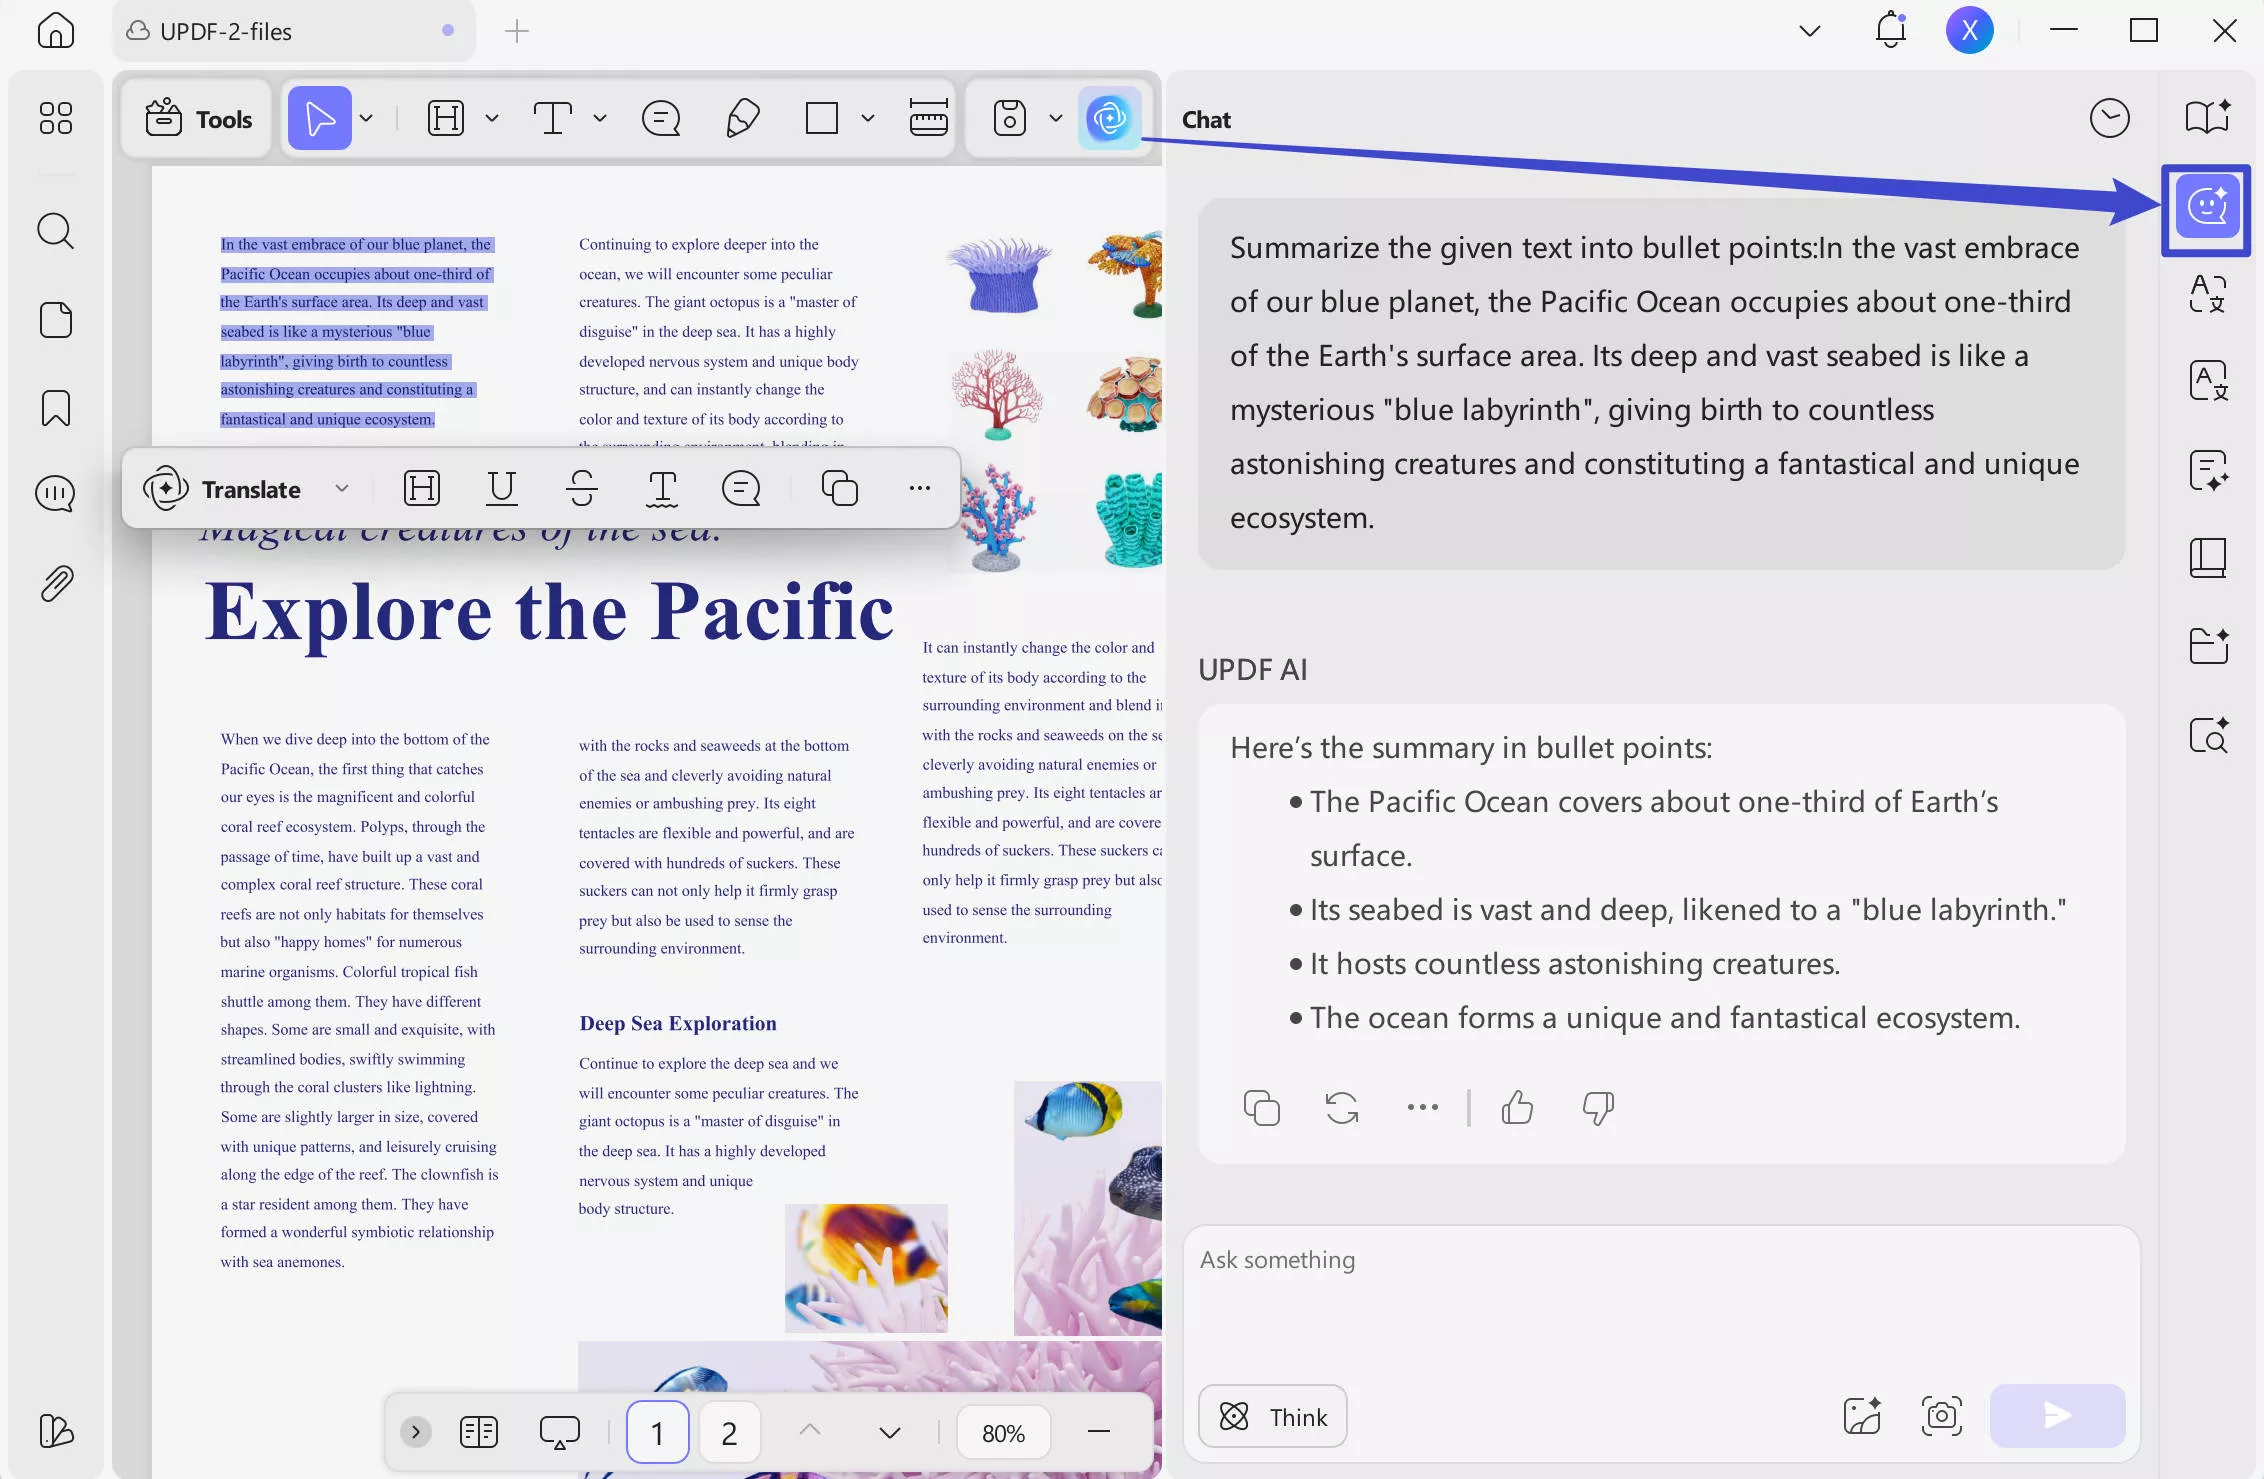
Task: Expand the shape rectangle tool dropdown
Action: (x=868, y=118)
